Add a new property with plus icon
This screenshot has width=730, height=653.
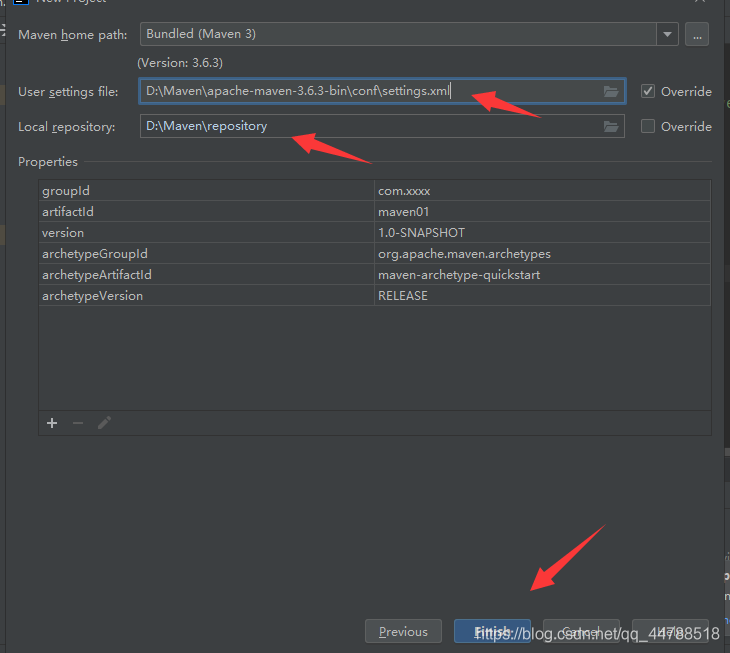(52, 423)
